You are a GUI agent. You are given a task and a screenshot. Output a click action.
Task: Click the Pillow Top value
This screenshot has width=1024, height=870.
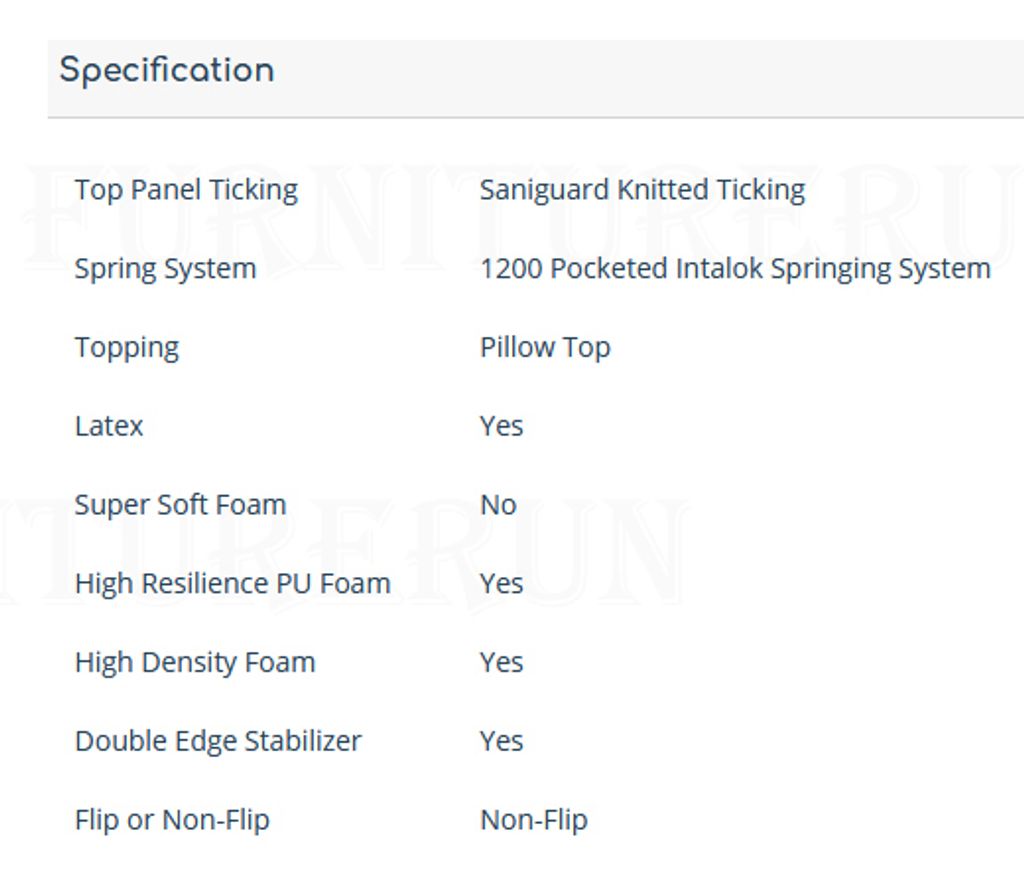(x=545, y=347)
